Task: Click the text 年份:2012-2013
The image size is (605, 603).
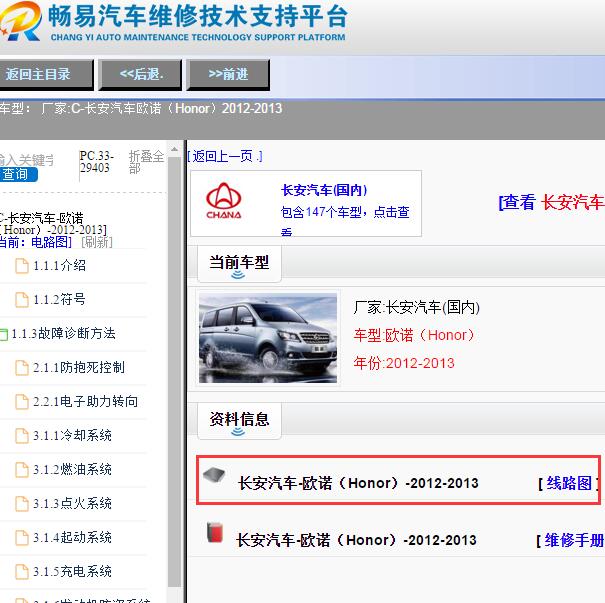Action: coord(404,363)
